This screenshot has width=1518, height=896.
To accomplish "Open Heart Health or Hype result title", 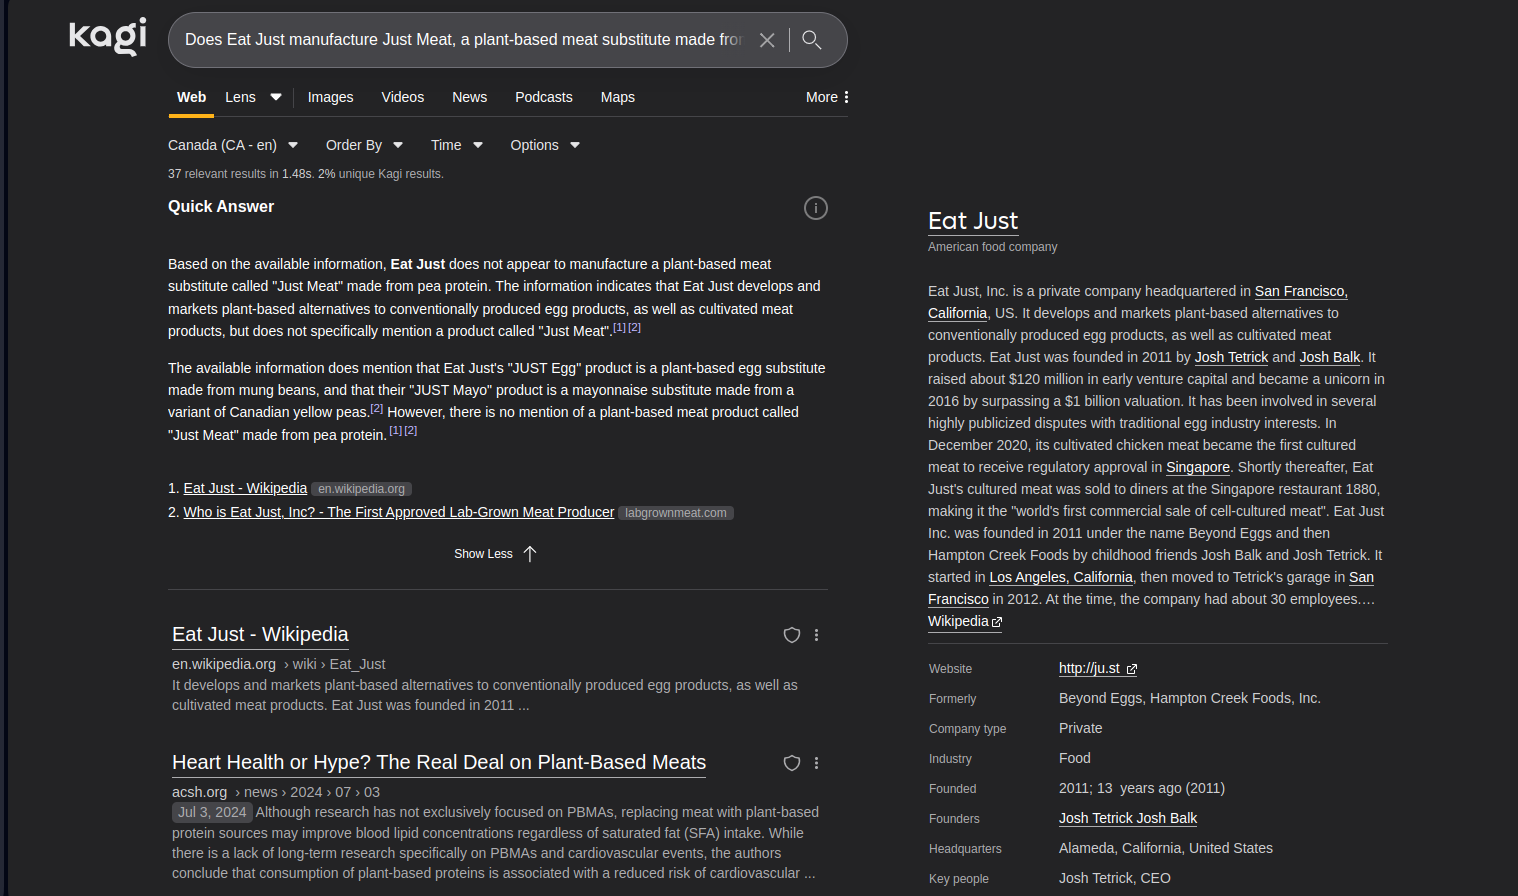I will [x=439, y=762].
